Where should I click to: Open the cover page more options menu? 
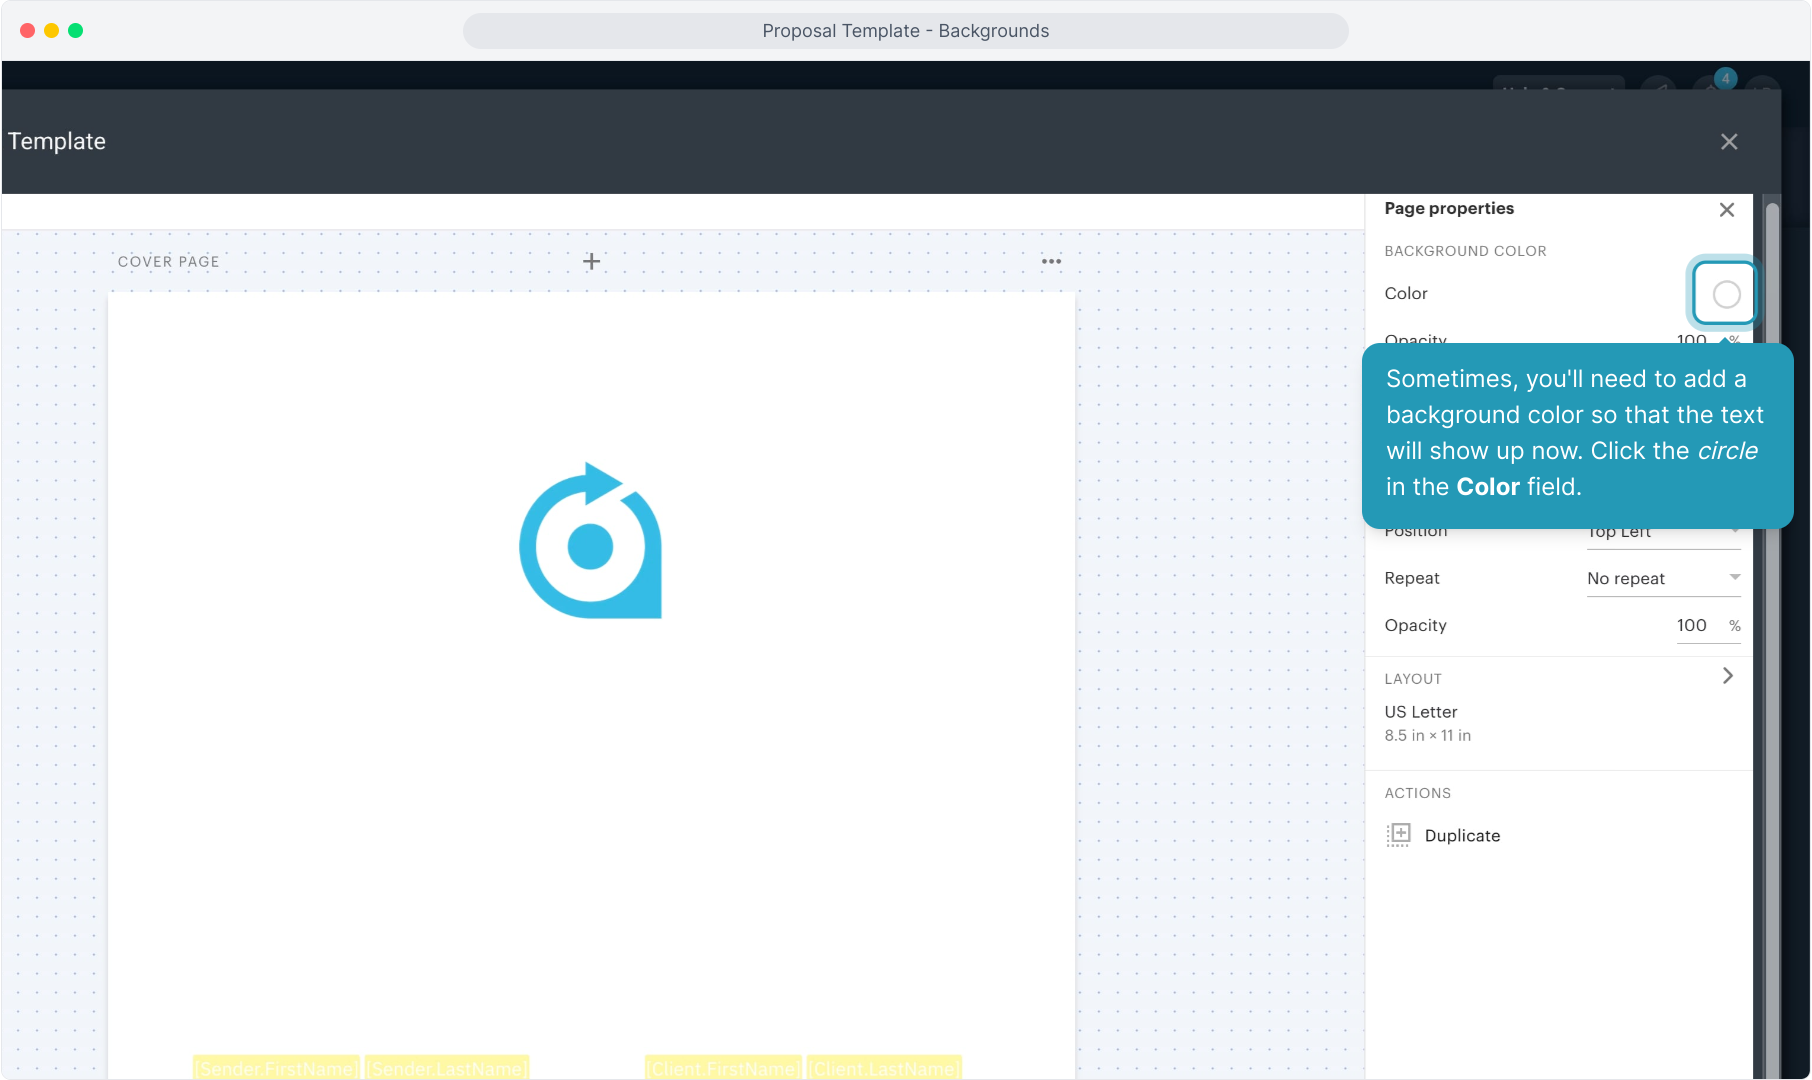[1051, 261]
